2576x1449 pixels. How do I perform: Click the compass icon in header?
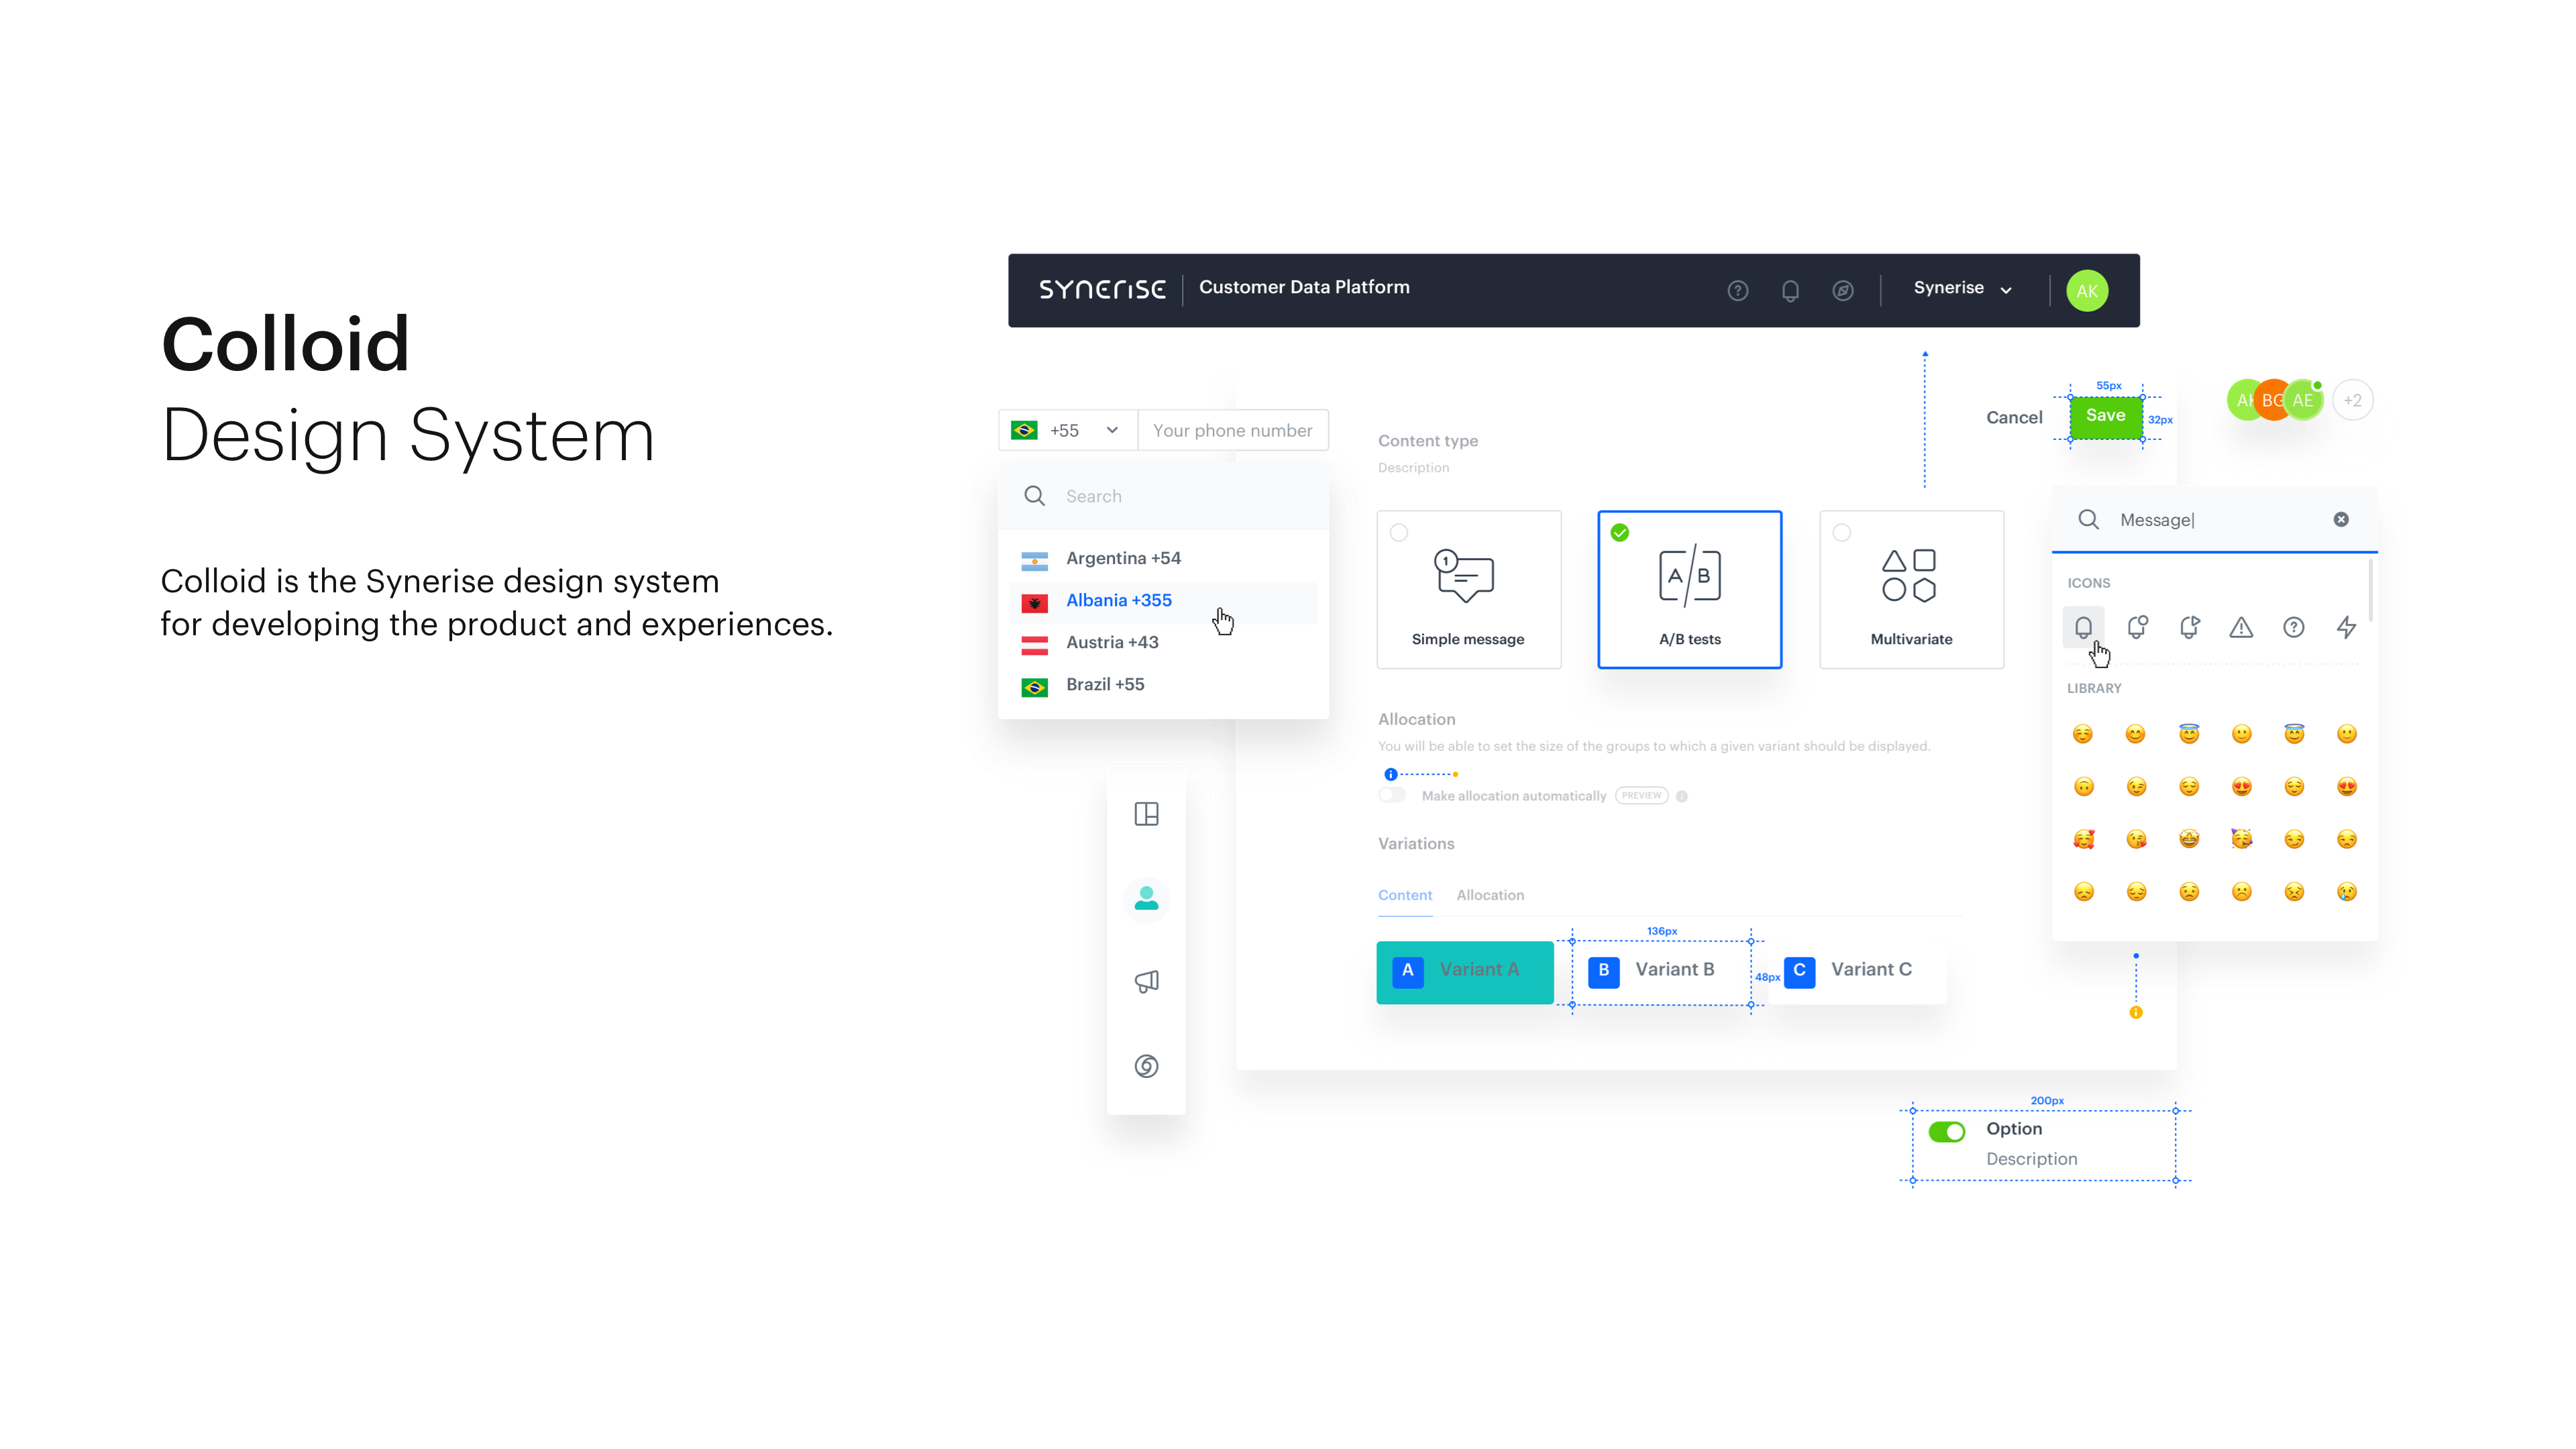click(x=1843, y=290)
